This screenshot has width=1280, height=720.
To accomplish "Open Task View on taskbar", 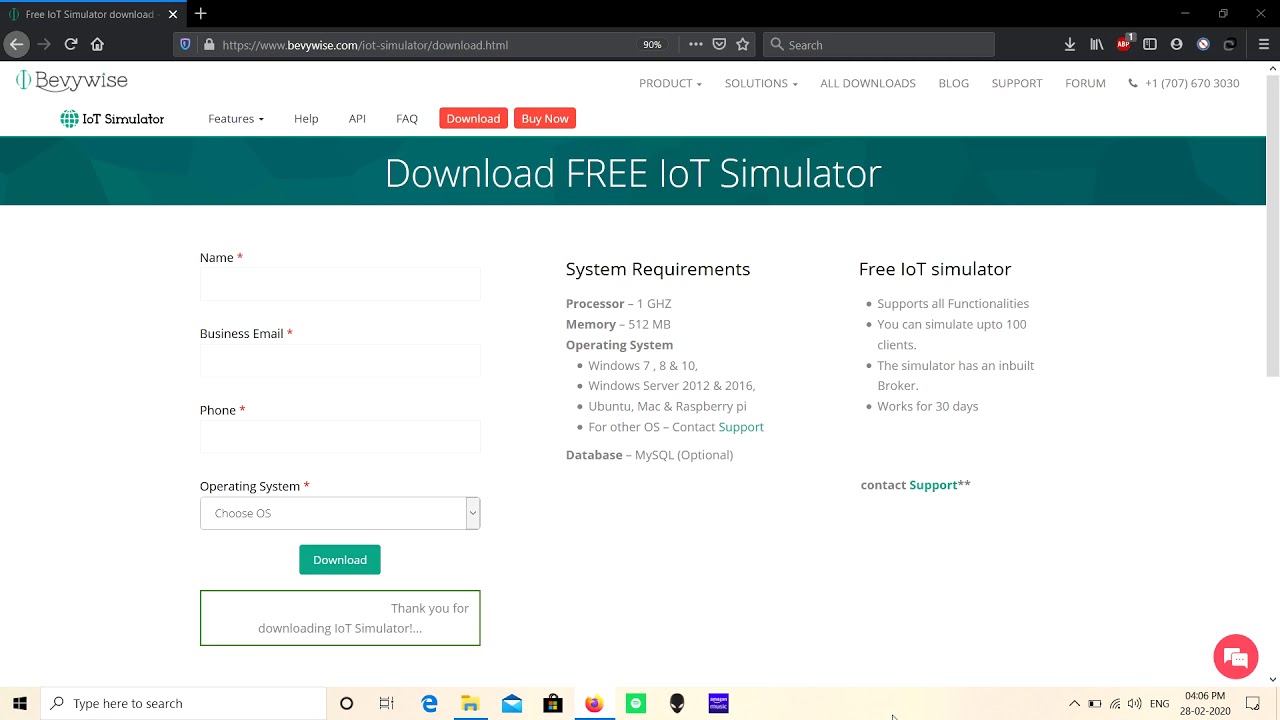I will [387, 704].
